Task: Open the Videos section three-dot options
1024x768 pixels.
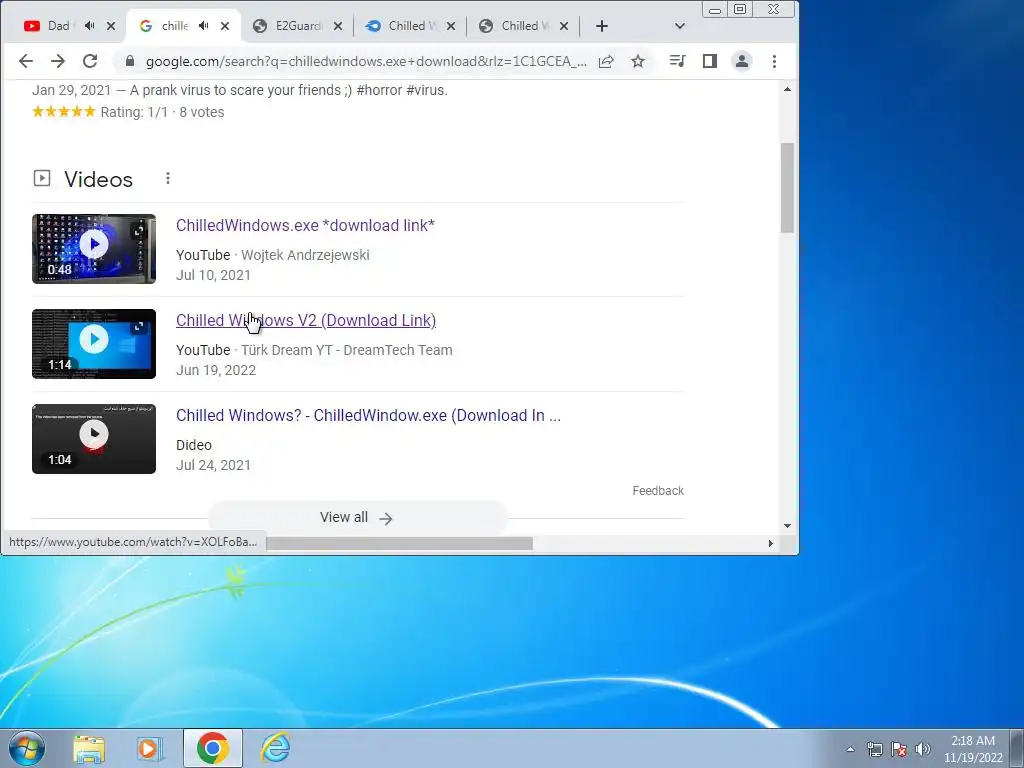Action: 168,178
